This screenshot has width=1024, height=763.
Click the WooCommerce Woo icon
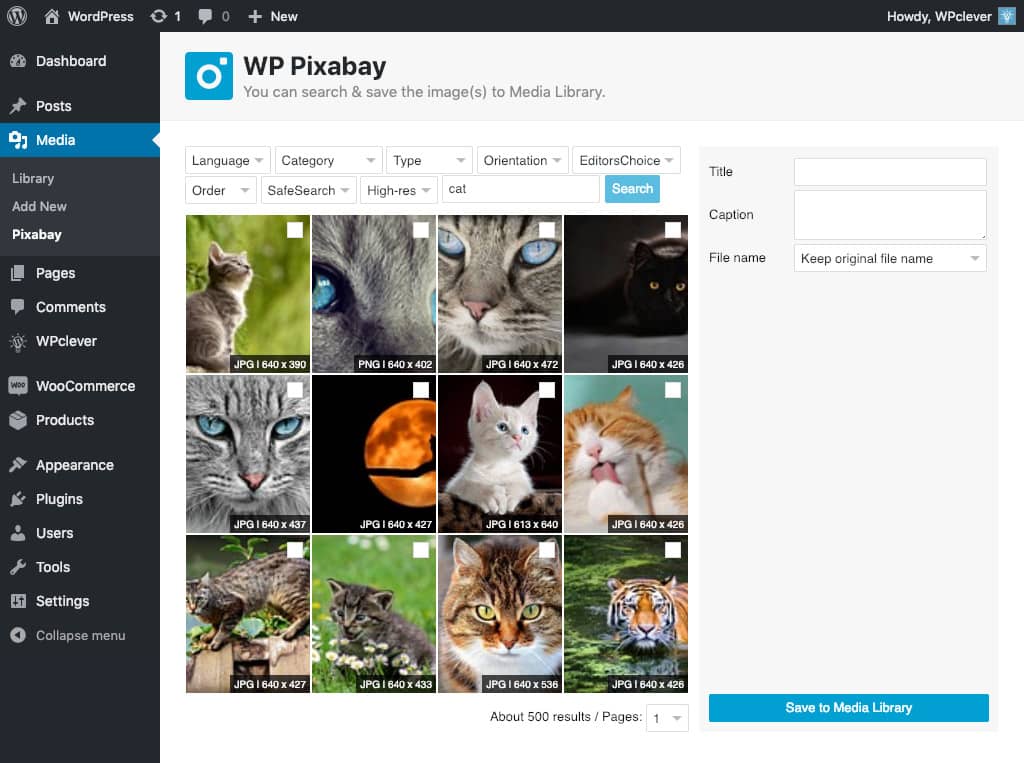click(18, 386)
